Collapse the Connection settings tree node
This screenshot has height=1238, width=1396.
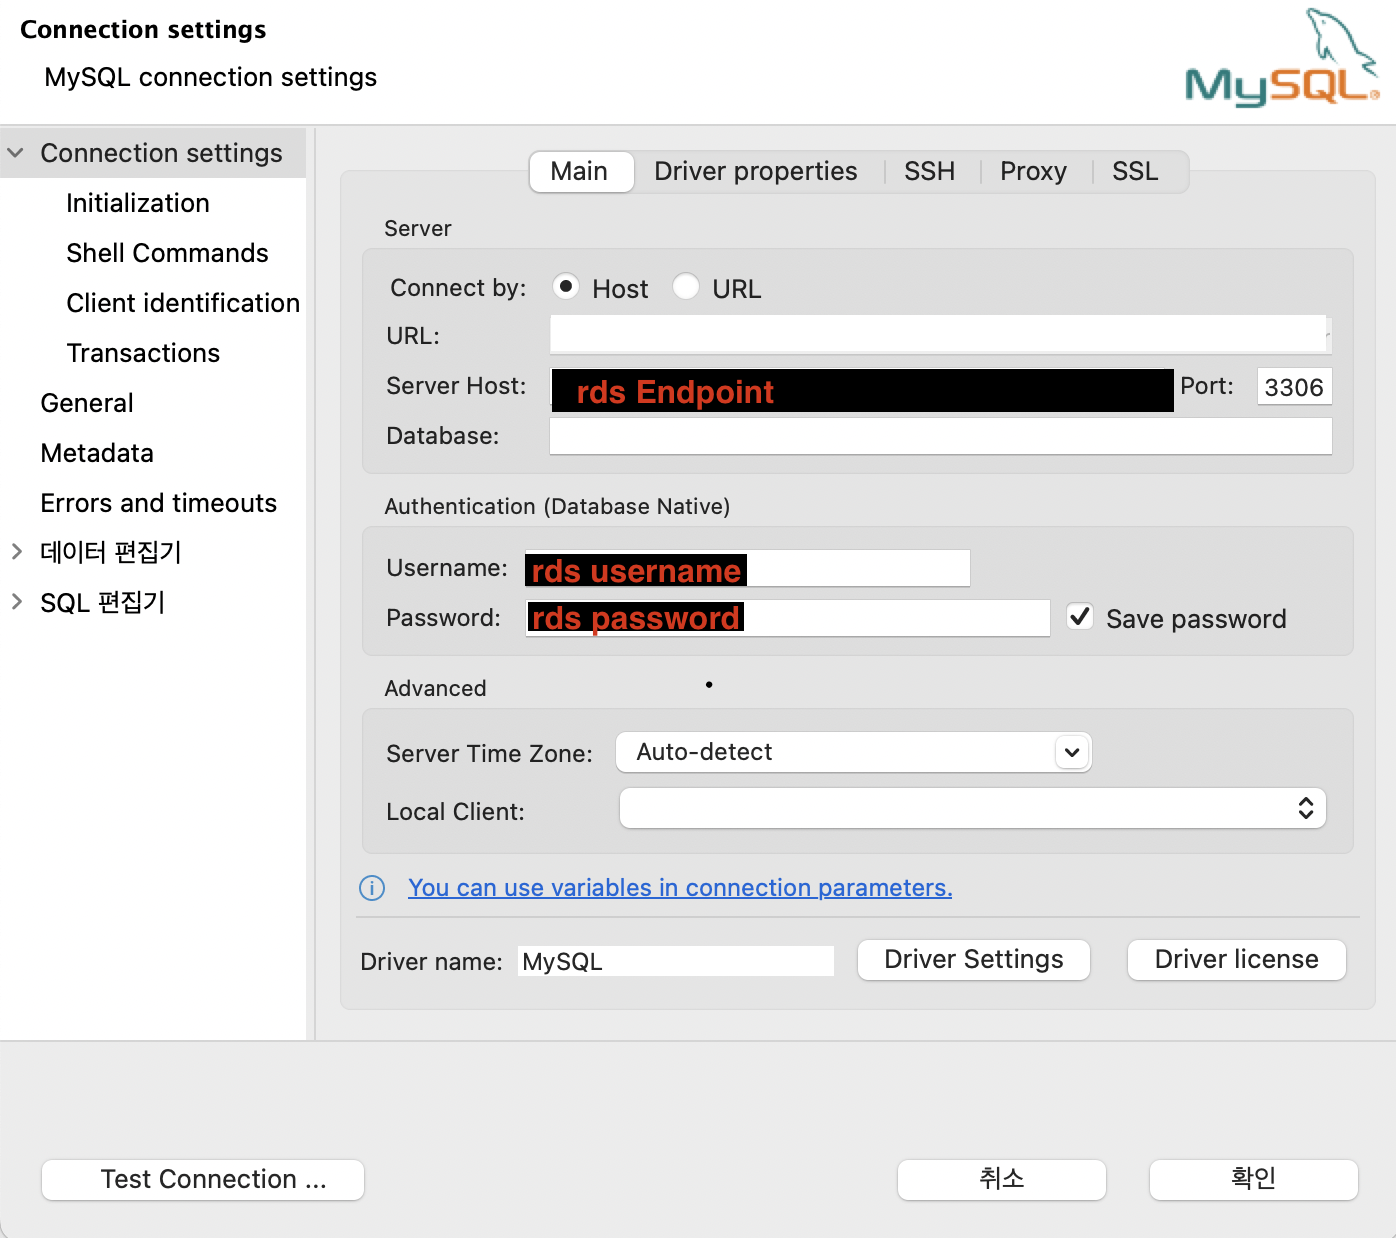pos(15,153)
